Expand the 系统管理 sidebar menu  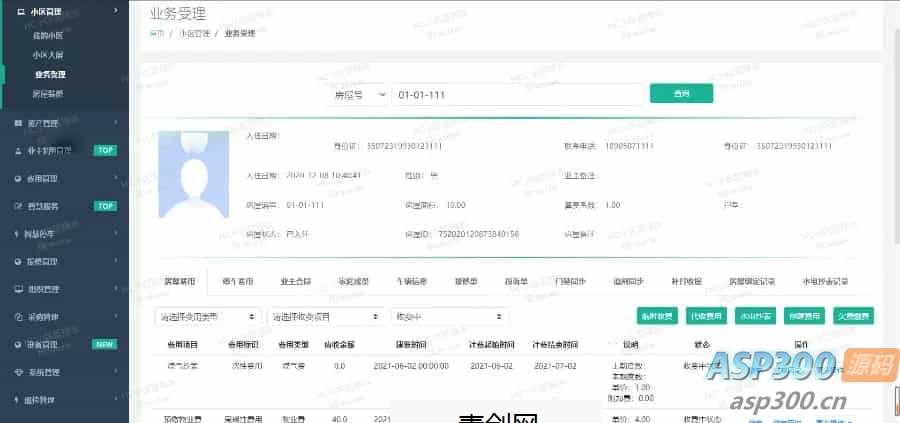(x=116, y=372)
